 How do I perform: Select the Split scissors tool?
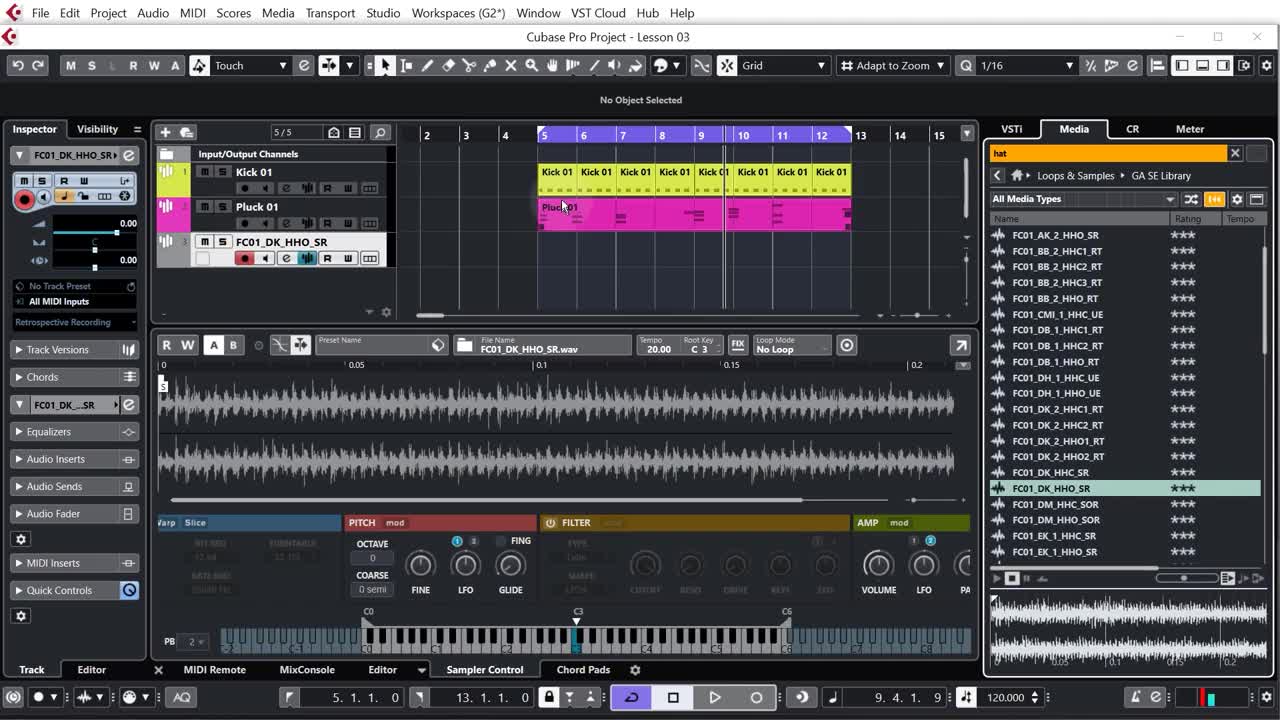coord(469,65)
